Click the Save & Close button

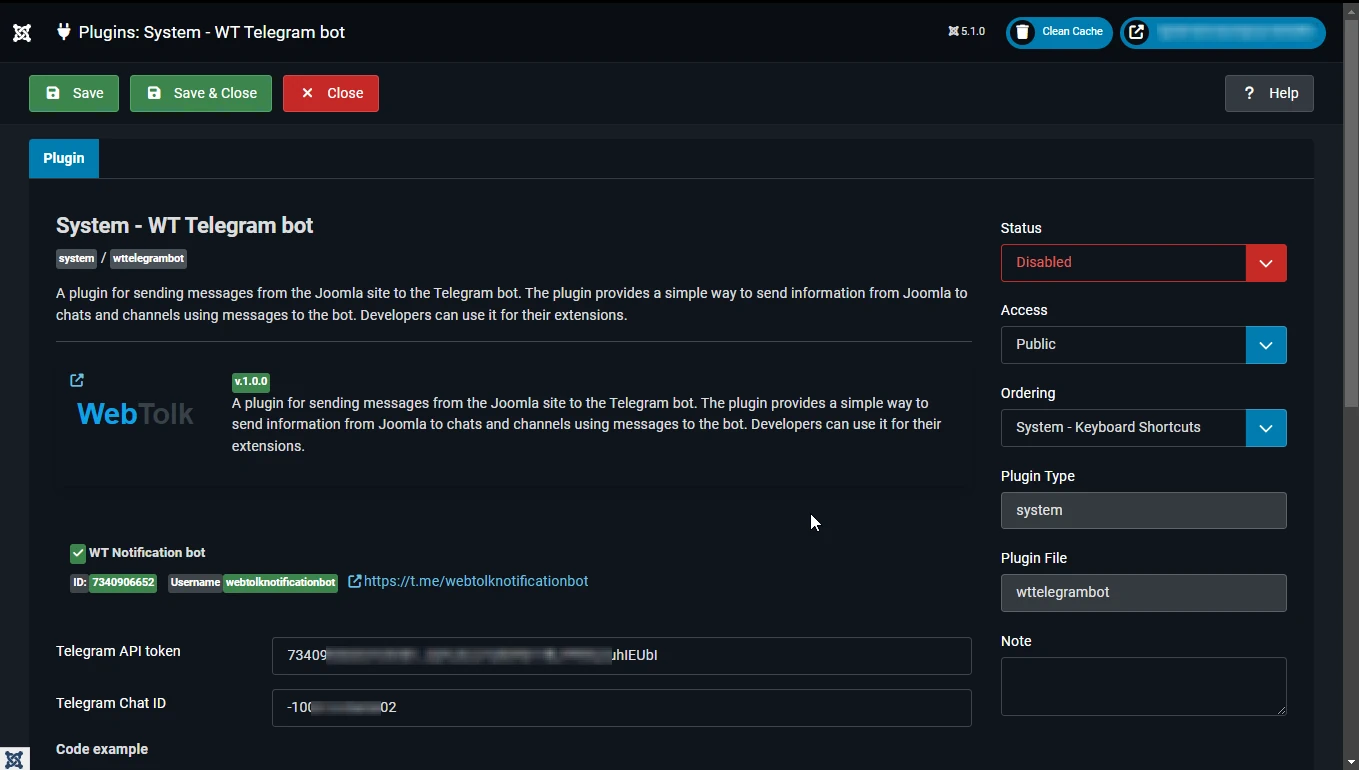point(201,93)
